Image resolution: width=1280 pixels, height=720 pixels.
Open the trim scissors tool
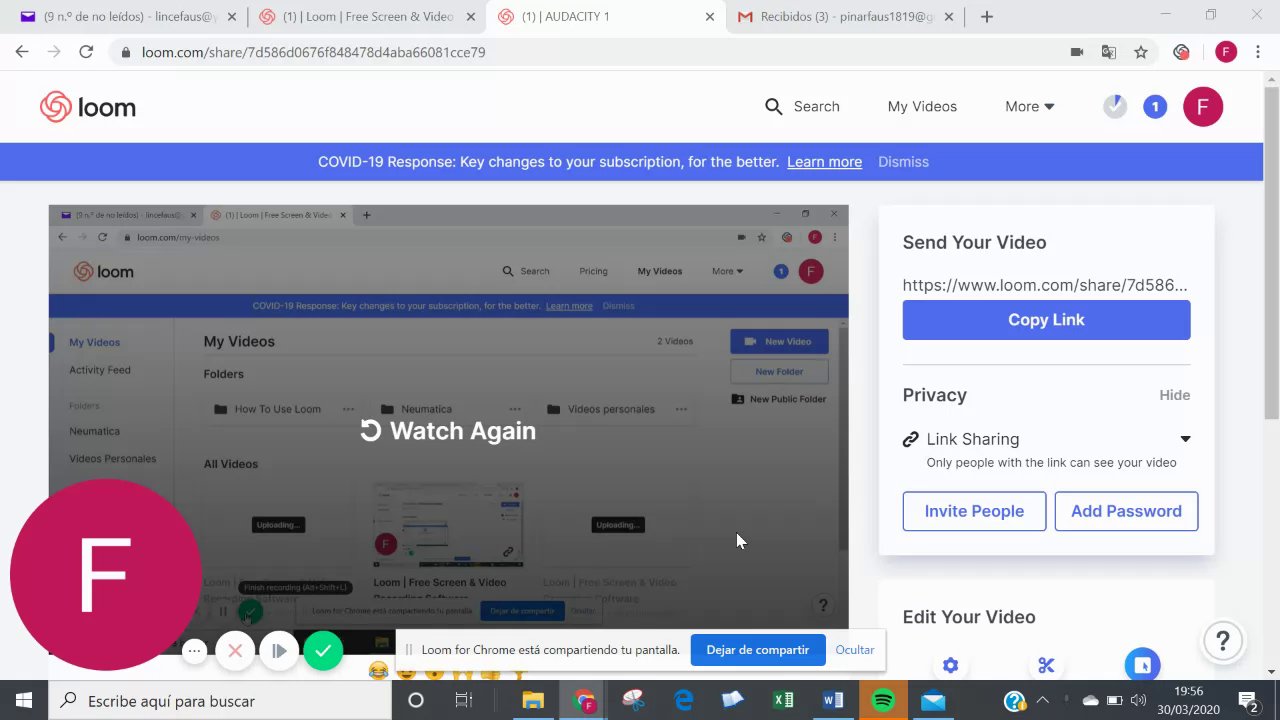[1046, 665]
